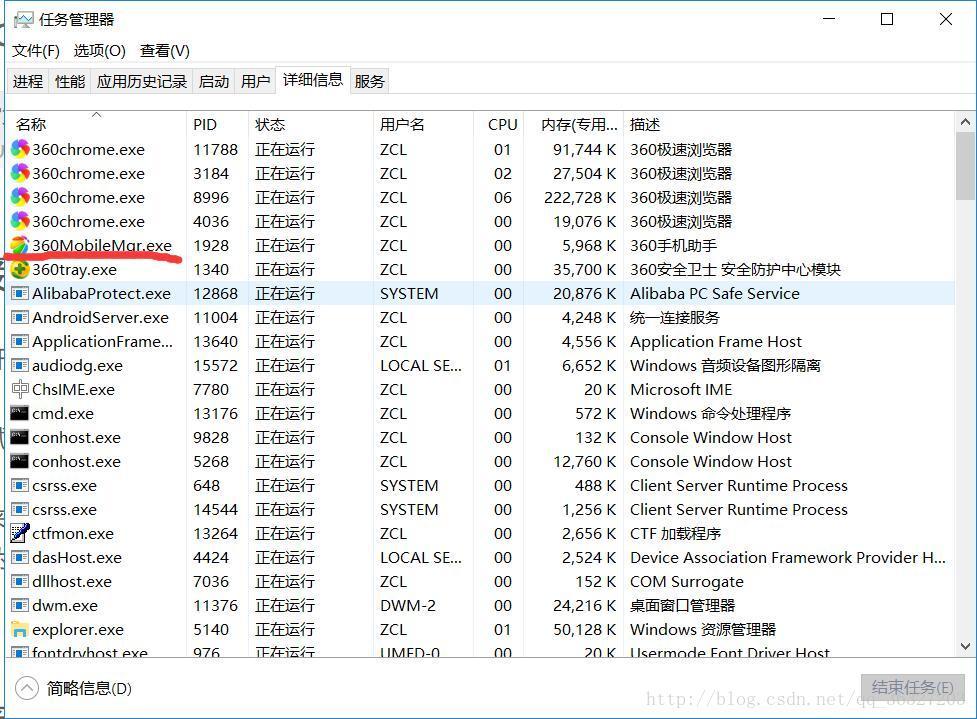Click the 360MobileMgr.exe process icon
This screenshot has width=977, height=719.
(20, 245)
